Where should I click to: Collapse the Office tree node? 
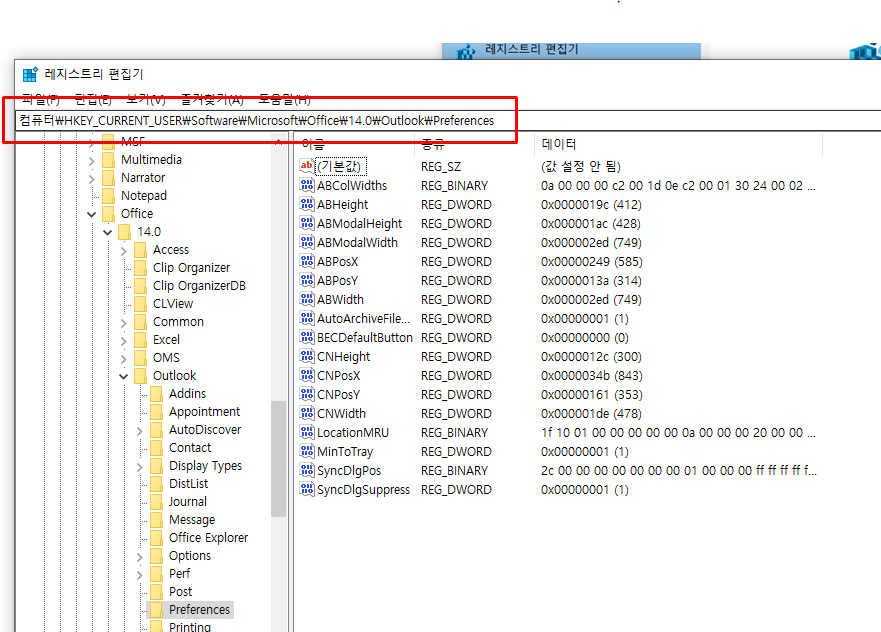coord(92,214)
